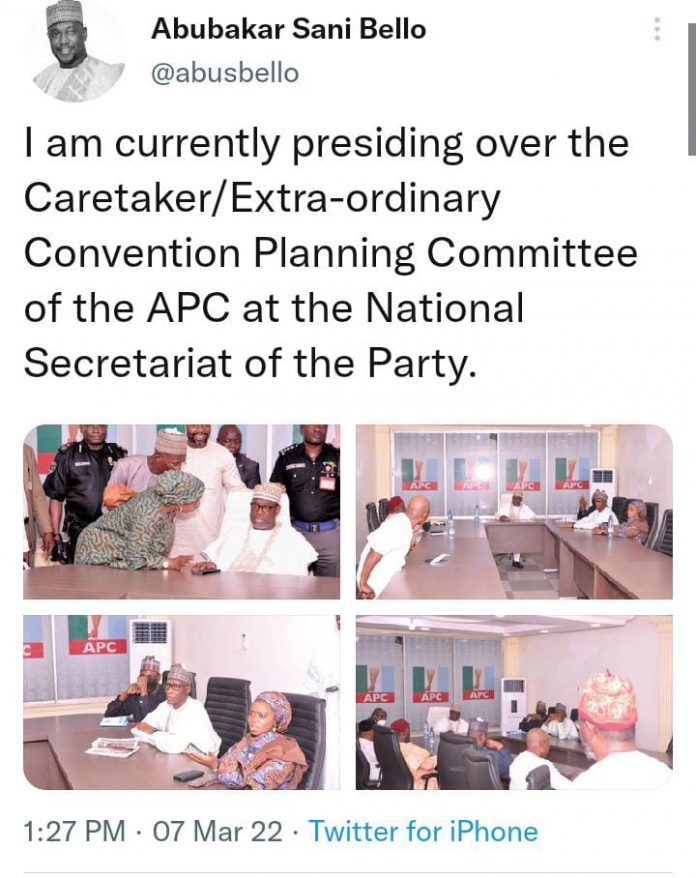The width and height of the screenshot is (696, 878).
Task: Open the top-right photo of the conference table
Action: click(x=514, y=512)
